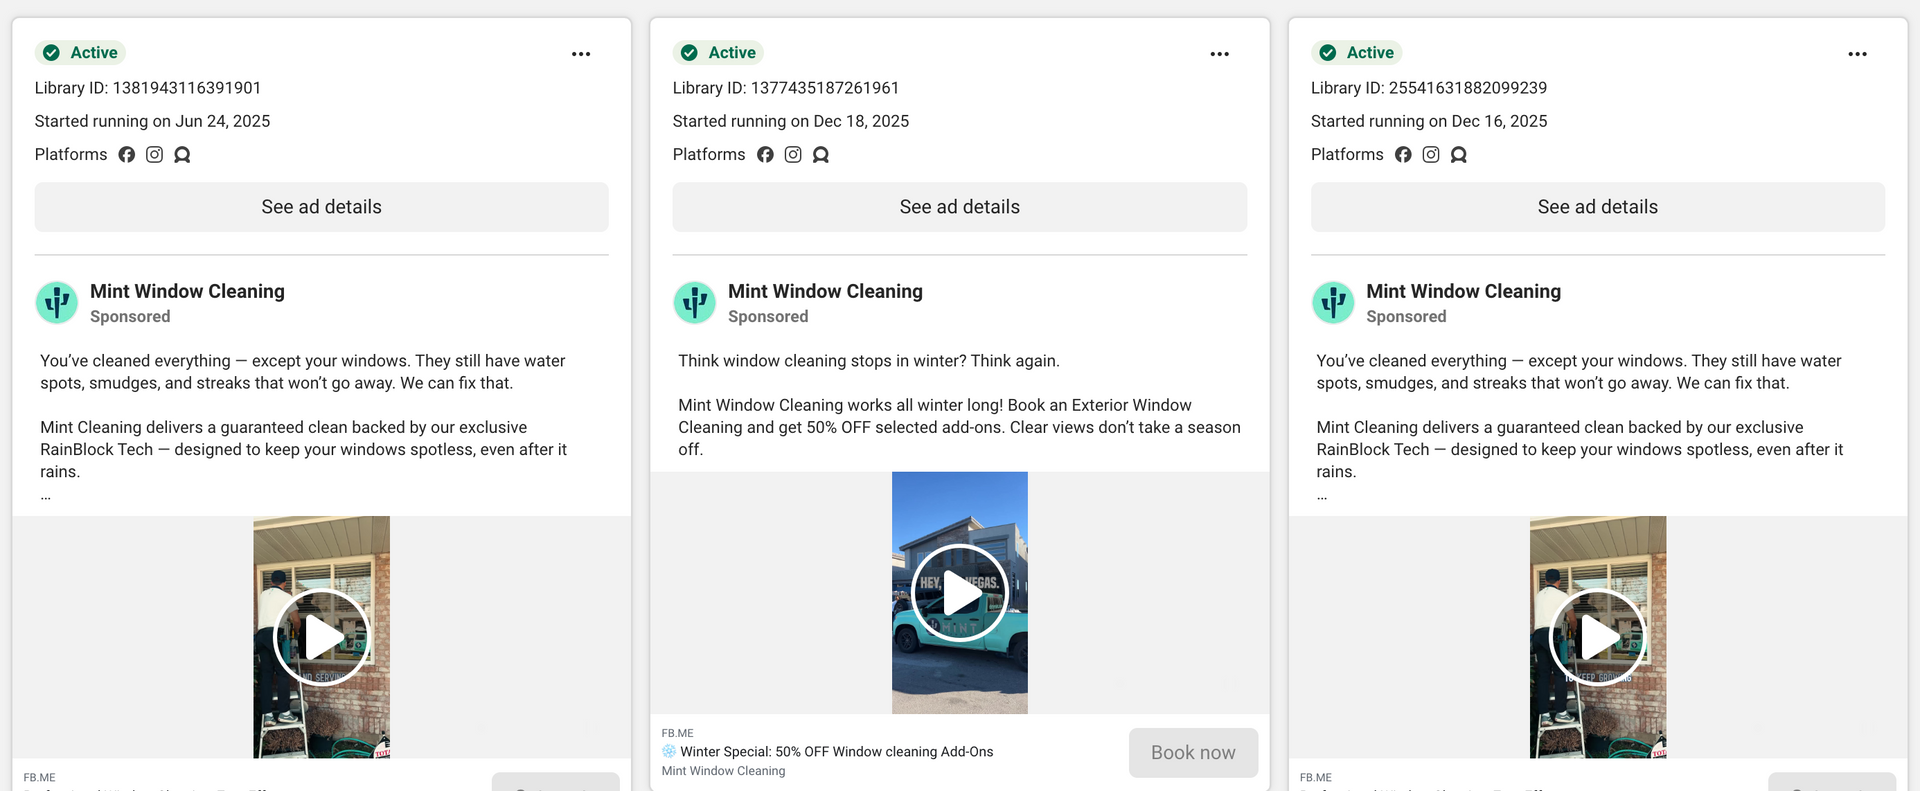1920x791 pixels.
Task: Open Mint Window Cleaning page name on Dec 16 ad
Action: click(1463, 291)
